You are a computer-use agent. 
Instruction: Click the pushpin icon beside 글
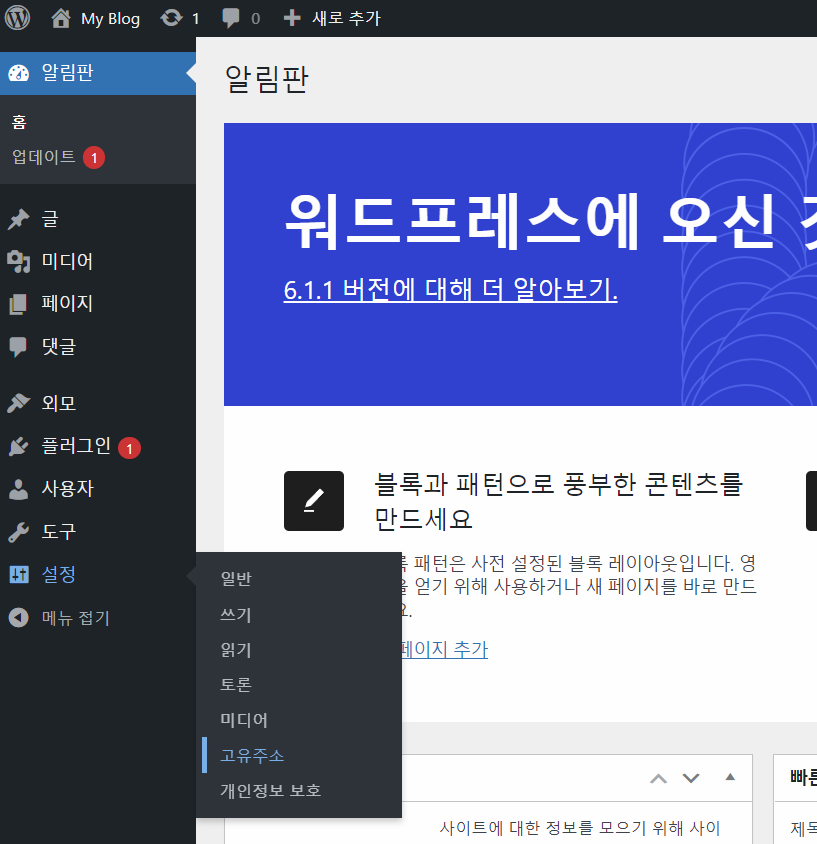tap(18, 219)
